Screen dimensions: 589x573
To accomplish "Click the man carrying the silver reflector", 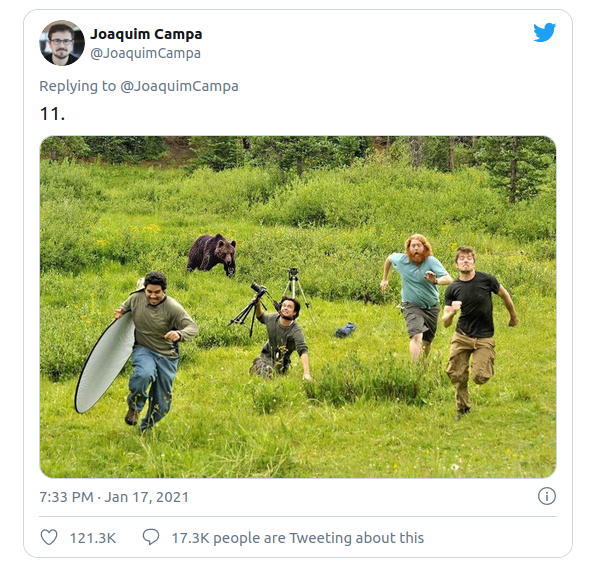I will 153,349.
